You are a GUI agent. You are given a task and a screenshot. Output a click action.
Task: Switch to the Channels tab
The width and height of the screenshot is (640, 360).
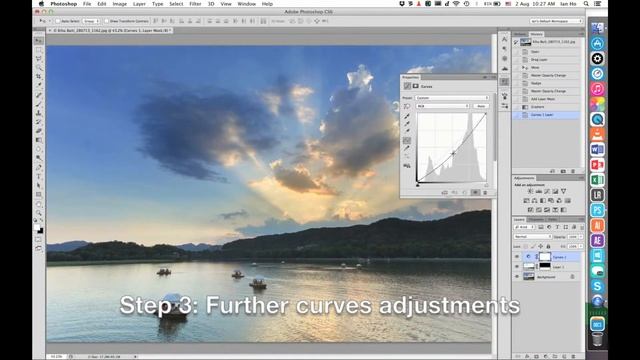click(x=536, y=220)
